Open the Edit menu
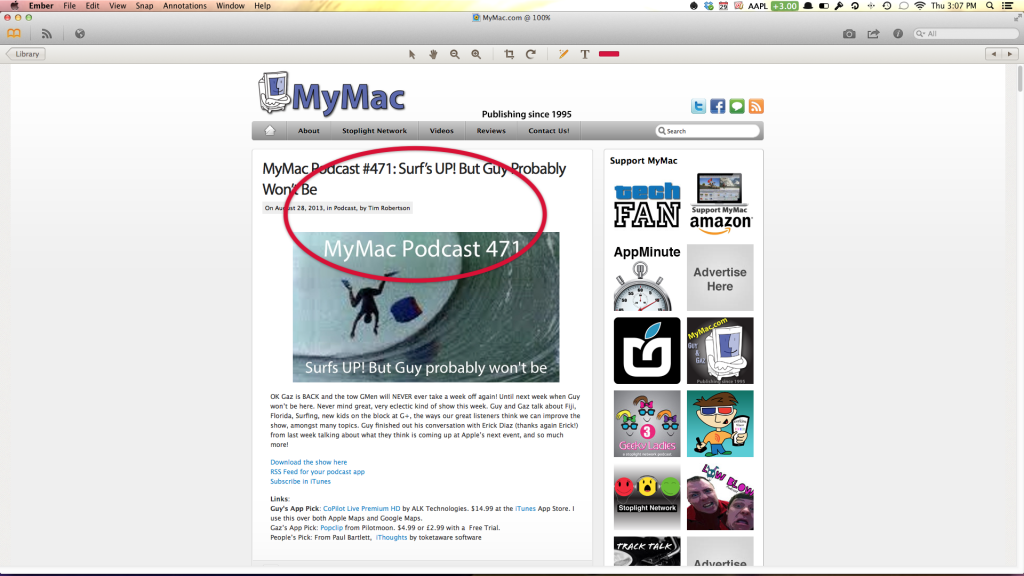This screenshot has height=576, width=1024. (92, 6)
